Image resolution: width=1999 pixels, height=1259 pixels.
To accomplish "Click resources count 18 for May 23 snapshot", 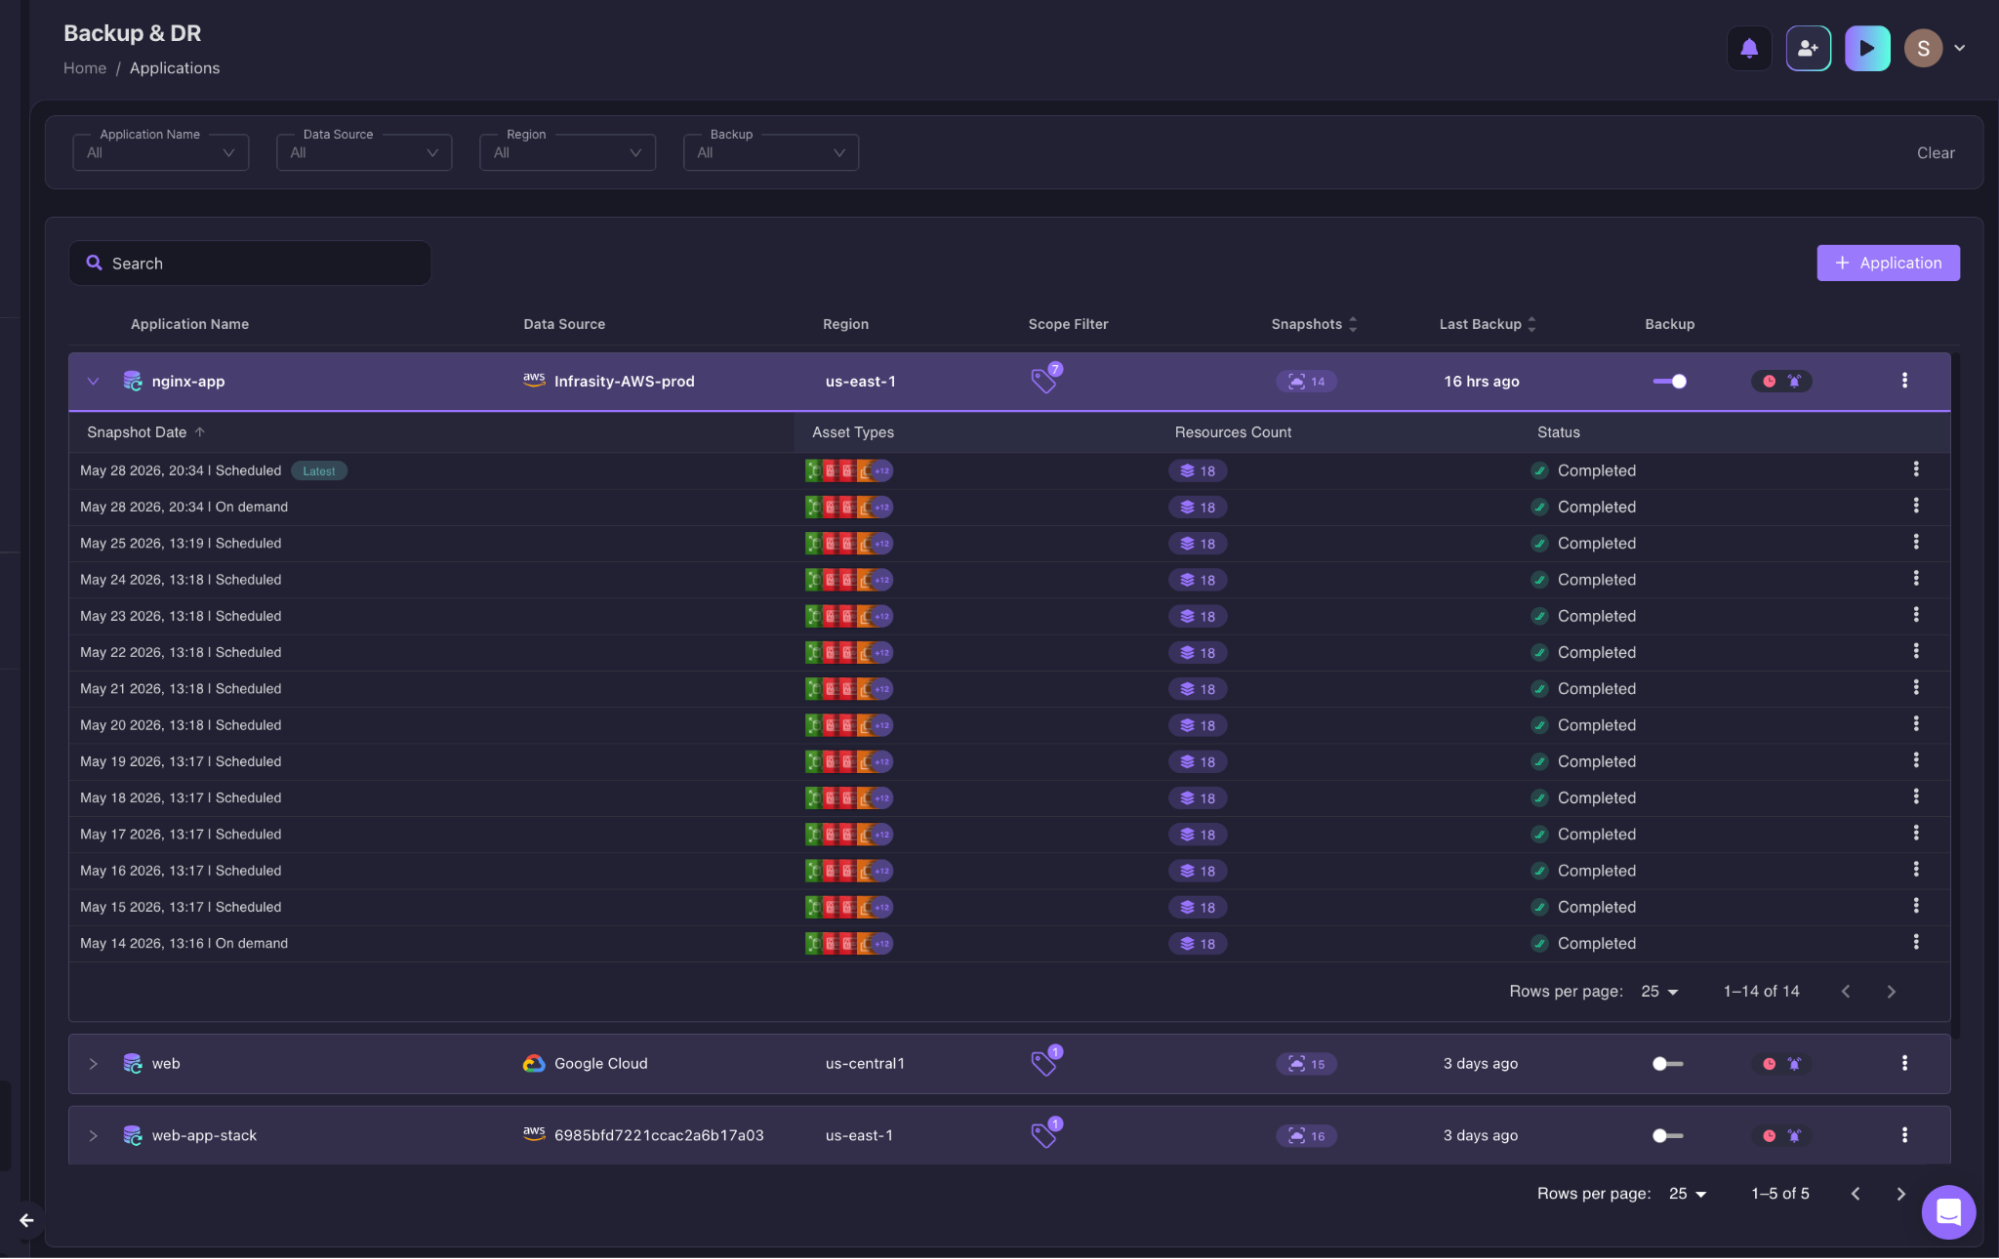I will pos(1198,617).
